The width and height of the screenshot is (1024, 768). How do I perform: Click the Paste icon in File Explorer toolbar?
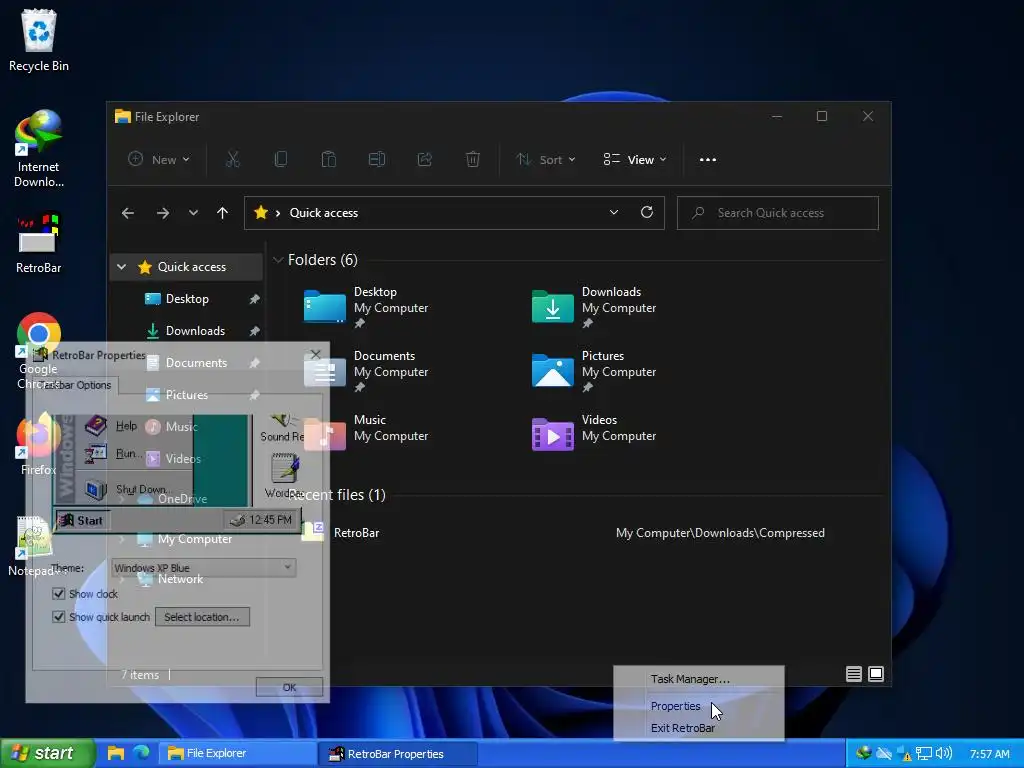tap(328, 159)
